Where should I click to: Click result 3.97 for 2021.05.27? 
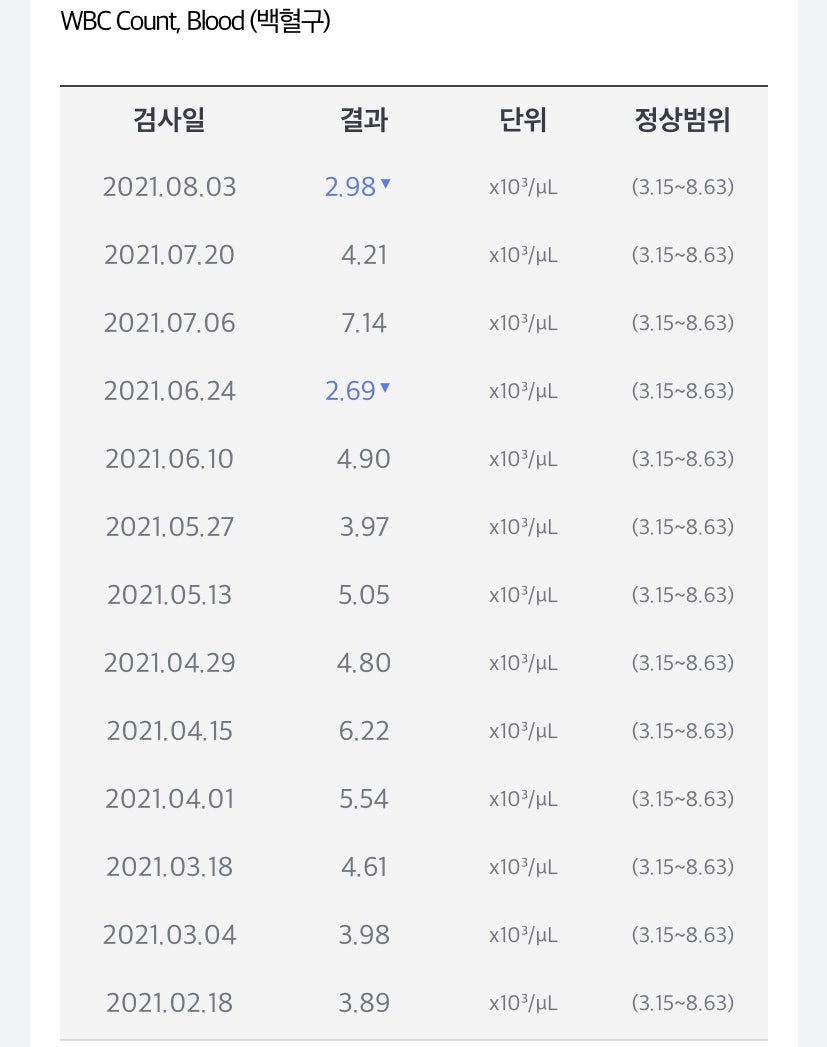(x=364, y=528)
